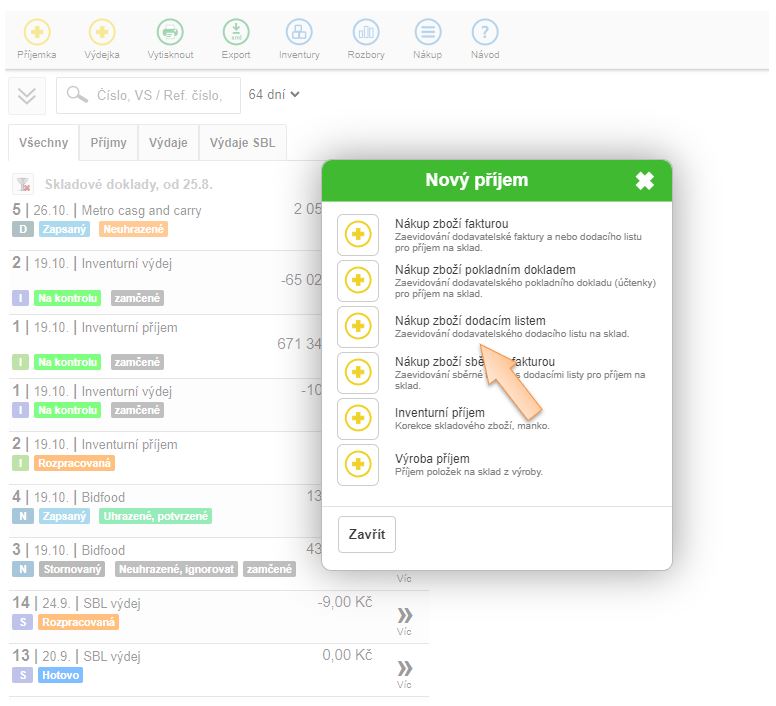Expand the double-chevron filter panel button

(x=27, y=96)
